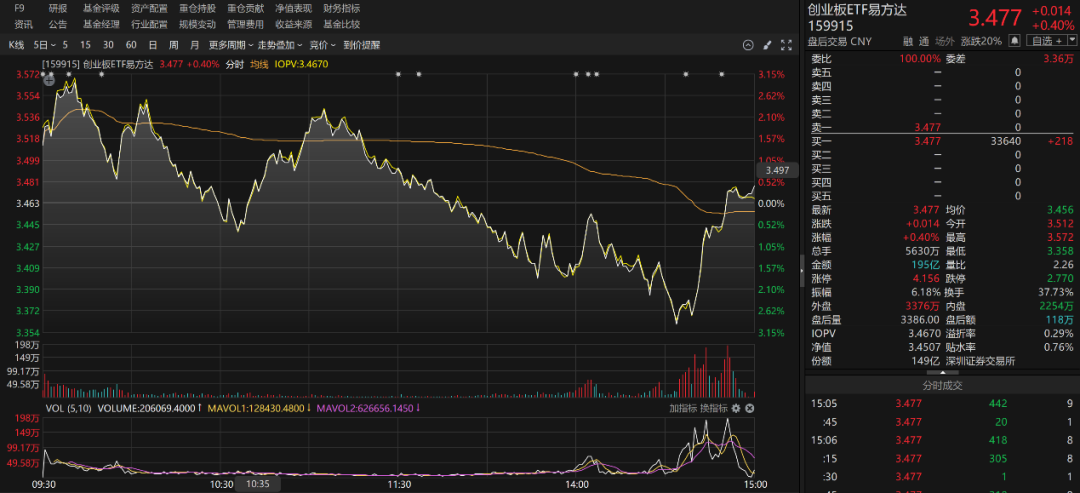1080x493 pixels.
Task: Expand the chart to fullscreen
Action: pos(786,45)
